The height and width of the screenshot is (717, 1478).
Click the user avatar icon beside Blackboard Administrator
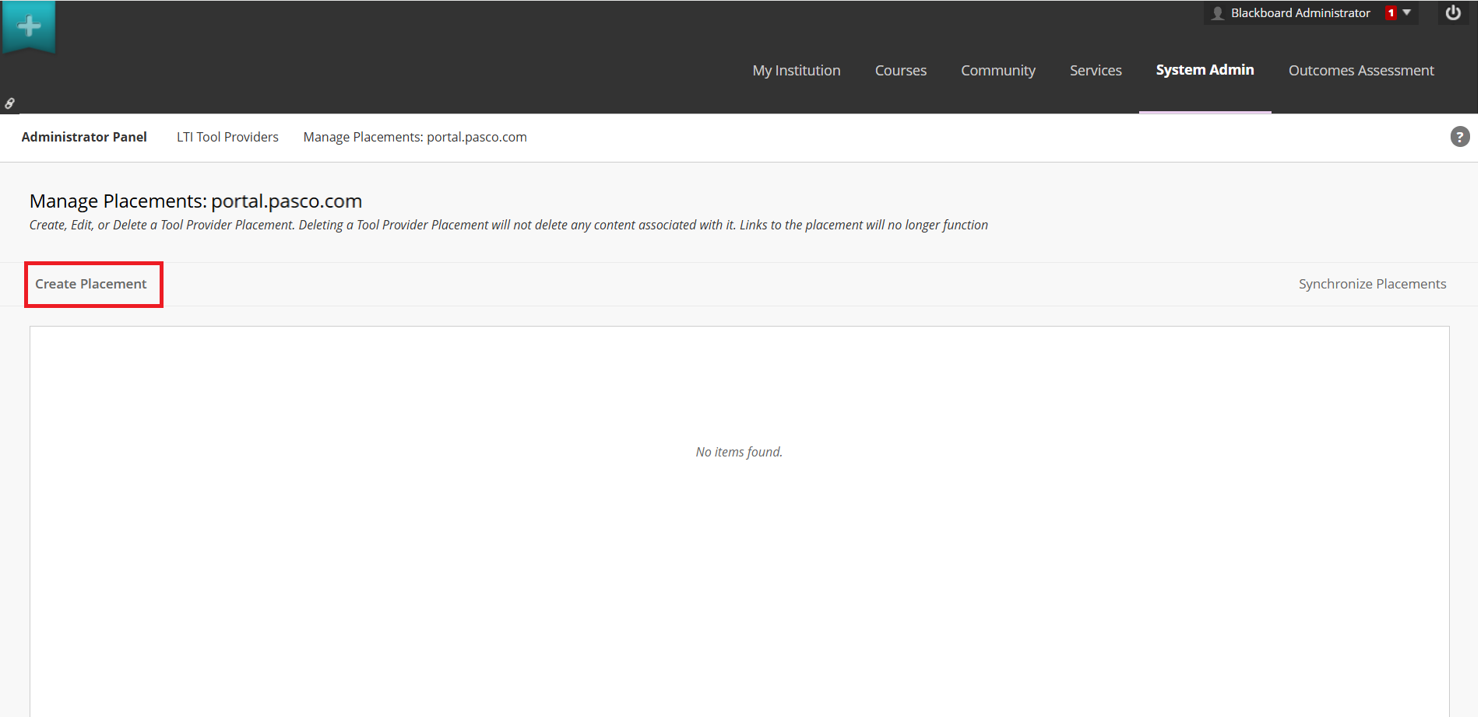click(x=1217, y=13)
